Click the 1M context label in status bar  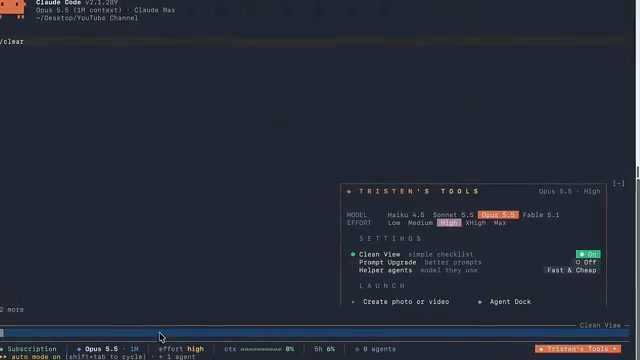pyautogui.click(x=134, y=349)
